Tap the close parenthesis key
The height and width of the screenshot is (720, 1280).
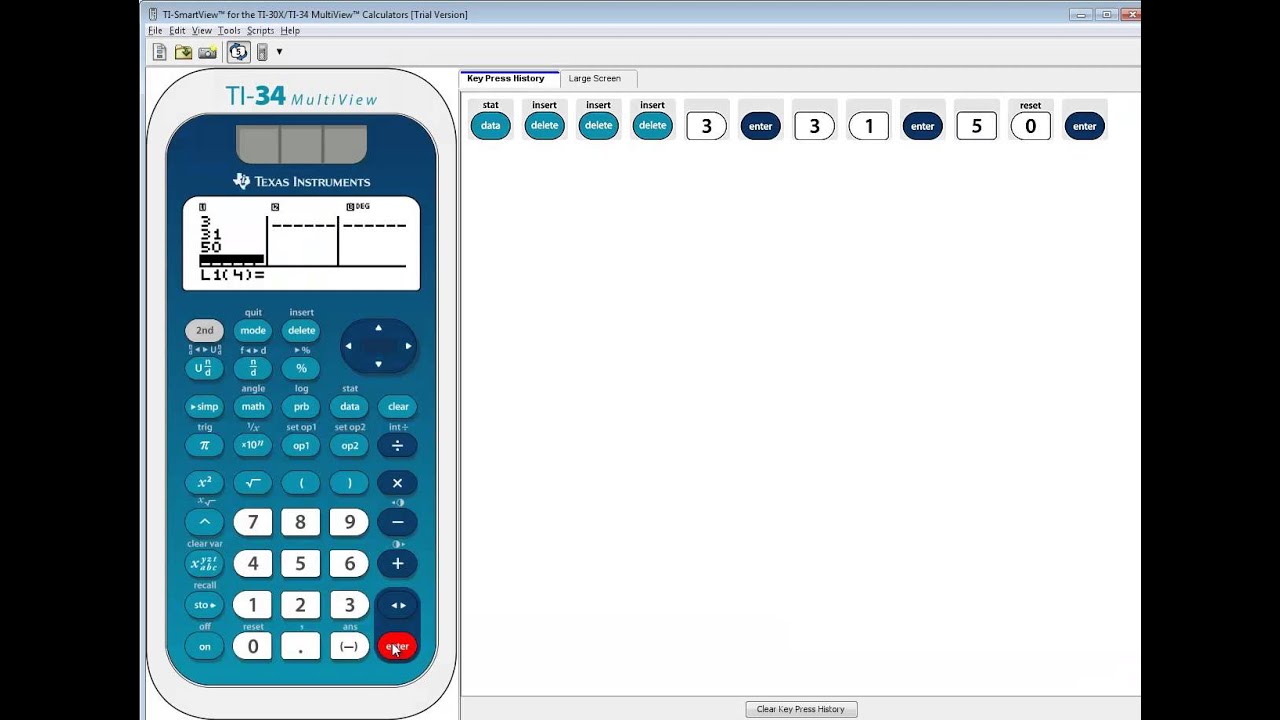tap(349, 483)
